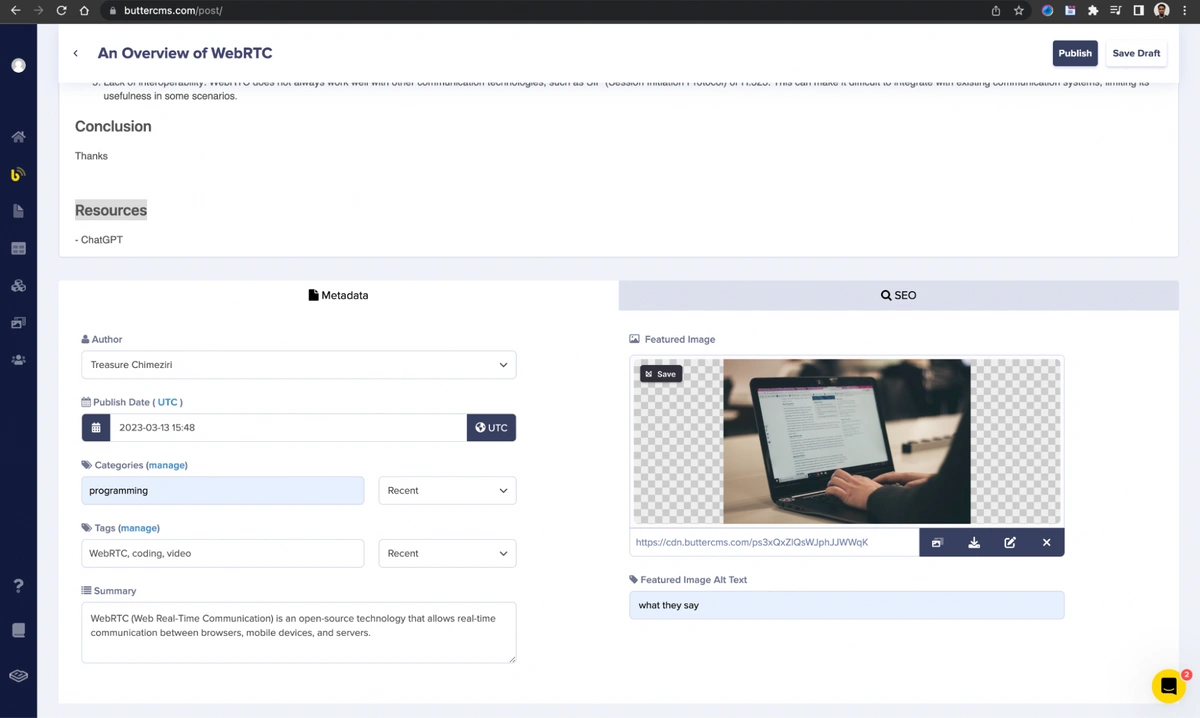The width and height of the screenshot is (1200, 718).
Task: Open the Pages icon in sidebar
Action: [x=18, y=211]
